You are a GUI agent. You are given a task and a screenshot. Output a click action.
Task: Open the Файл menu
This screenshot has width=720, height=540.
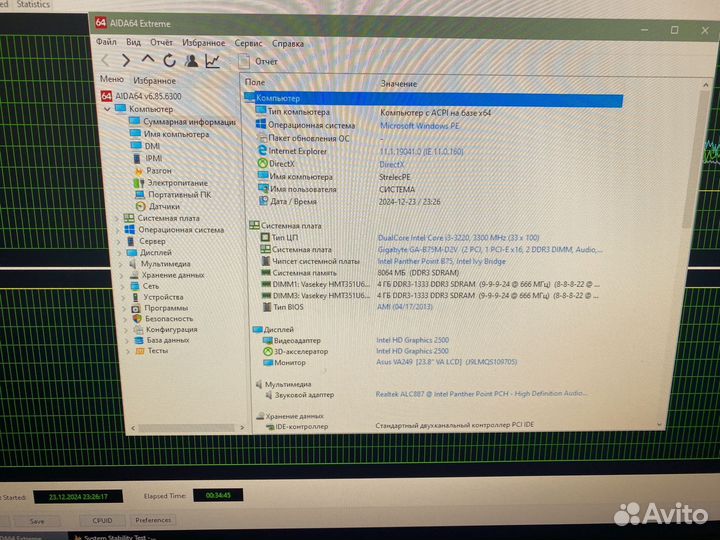coord(106,42)
